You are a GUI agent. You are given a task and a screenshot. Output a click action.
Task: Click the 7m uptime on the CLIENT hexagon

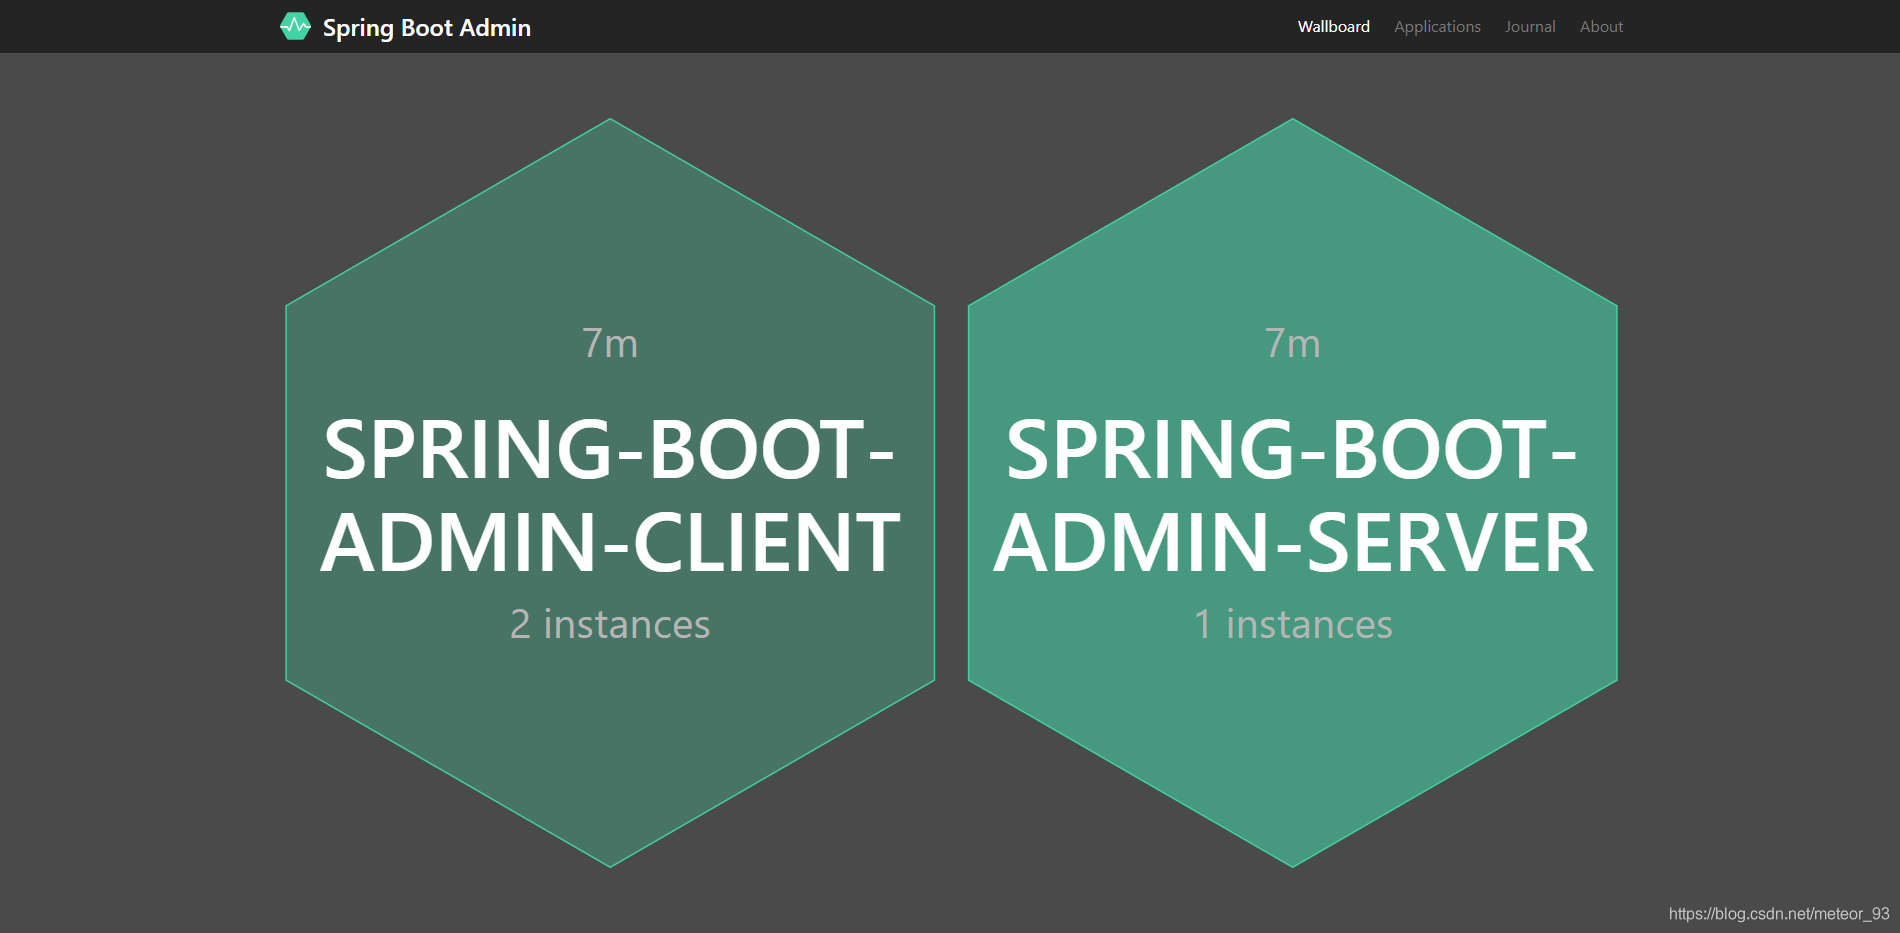[x=610, y=343]
